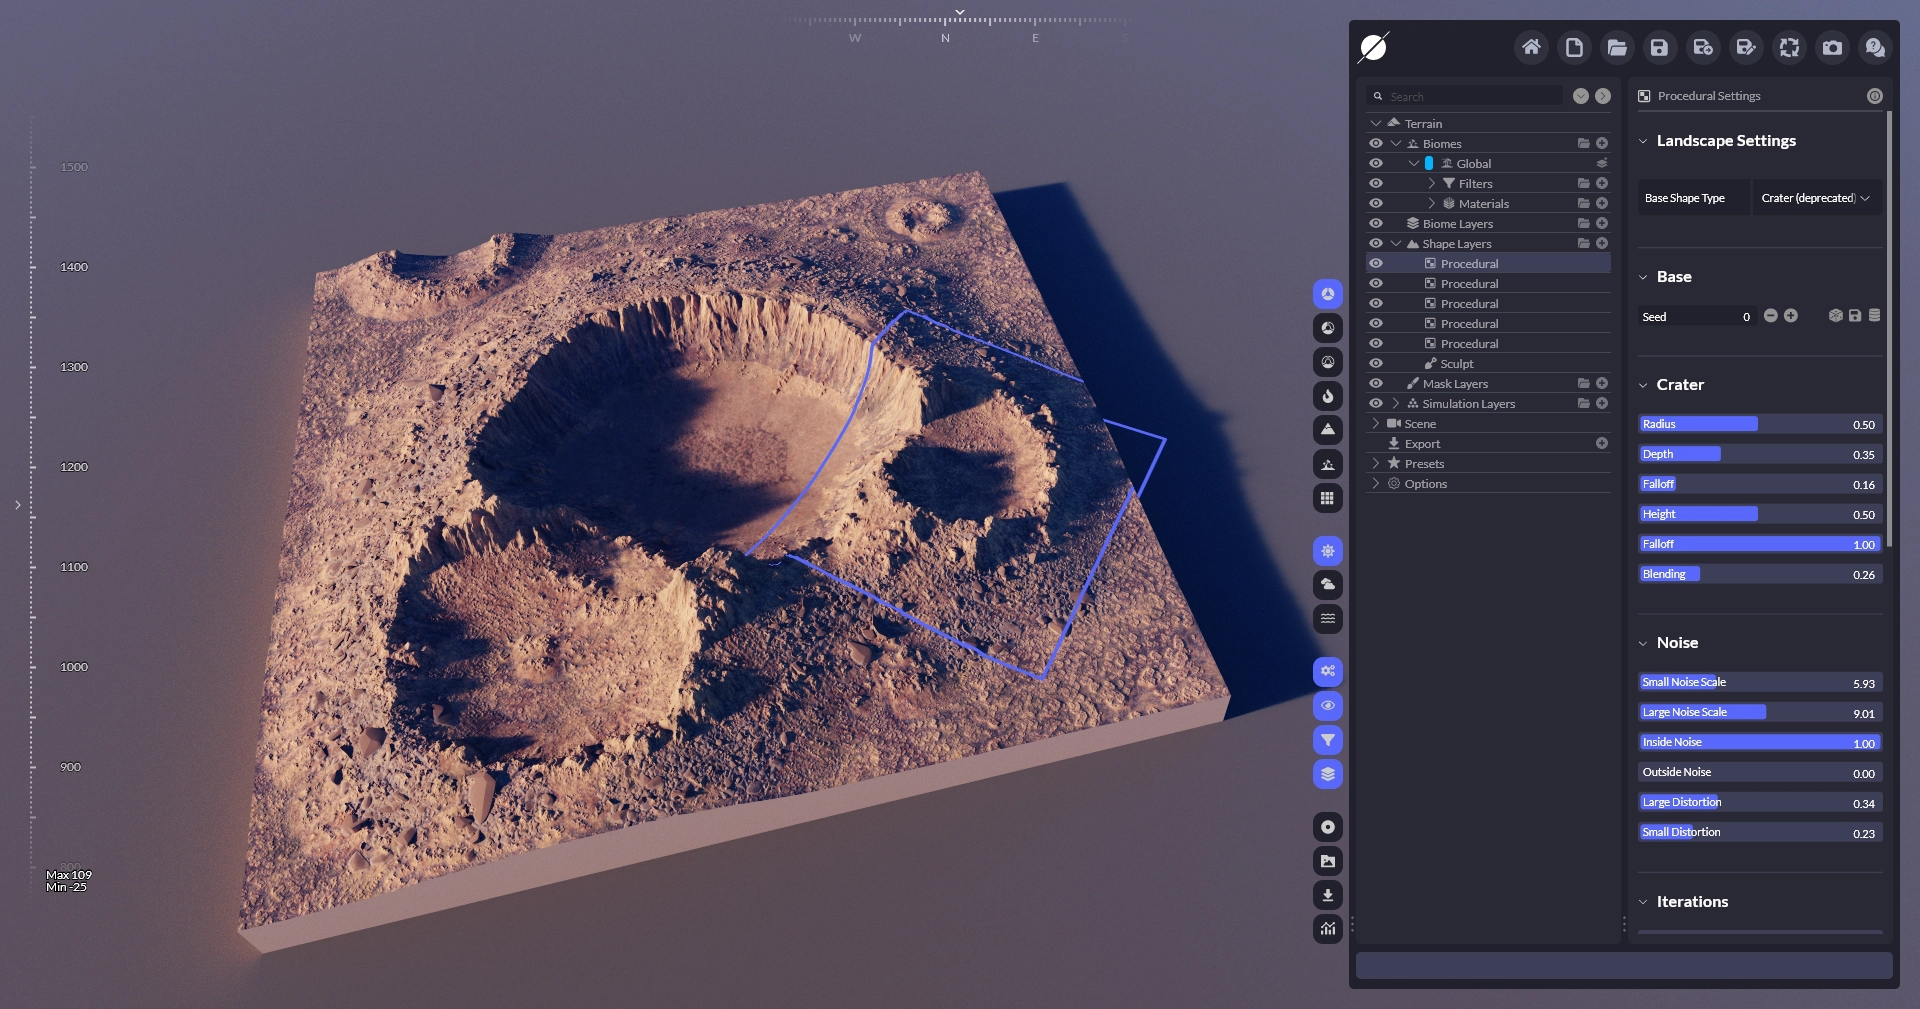Click the statistics chart icon in viewport sidebar
The width and height of the screenshot is (1920, 1009).
pyautogui.click(x=1327, y=929)
